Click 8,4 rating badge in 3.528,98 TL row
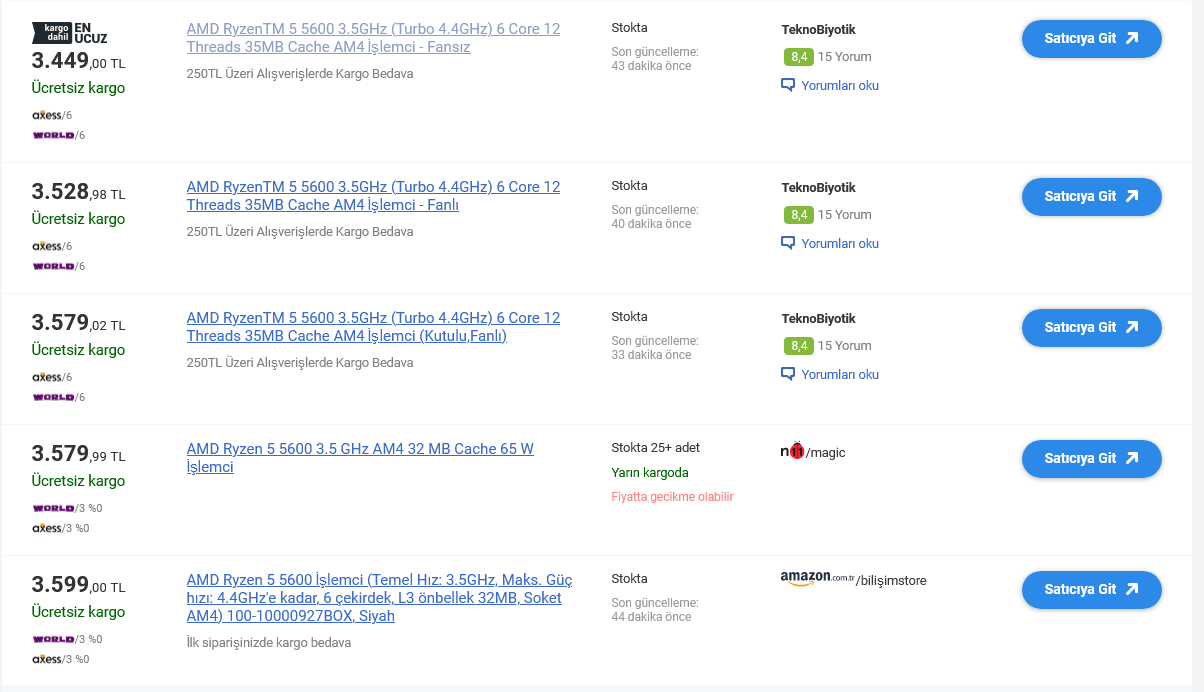The image size is (1204, 692). (x=798, y=215)
